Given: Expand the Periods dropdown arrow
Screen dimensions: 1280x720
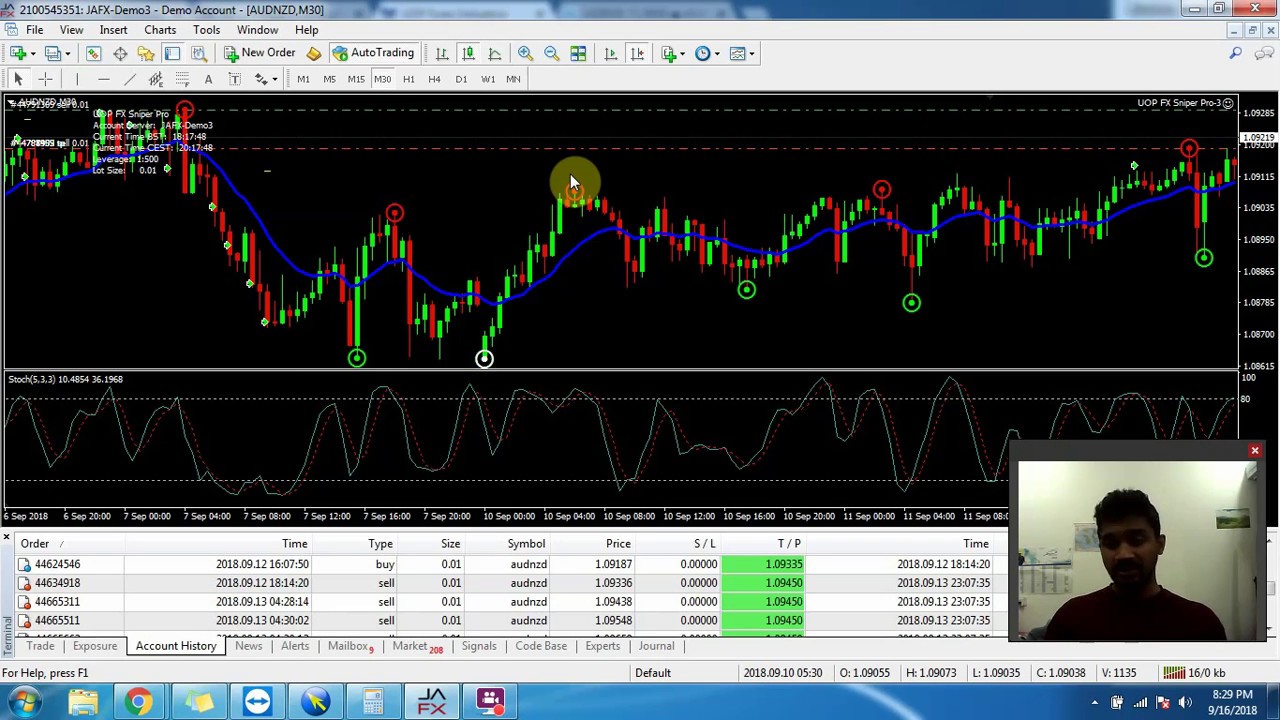Looking at the screenshot, I should (717, 53).
